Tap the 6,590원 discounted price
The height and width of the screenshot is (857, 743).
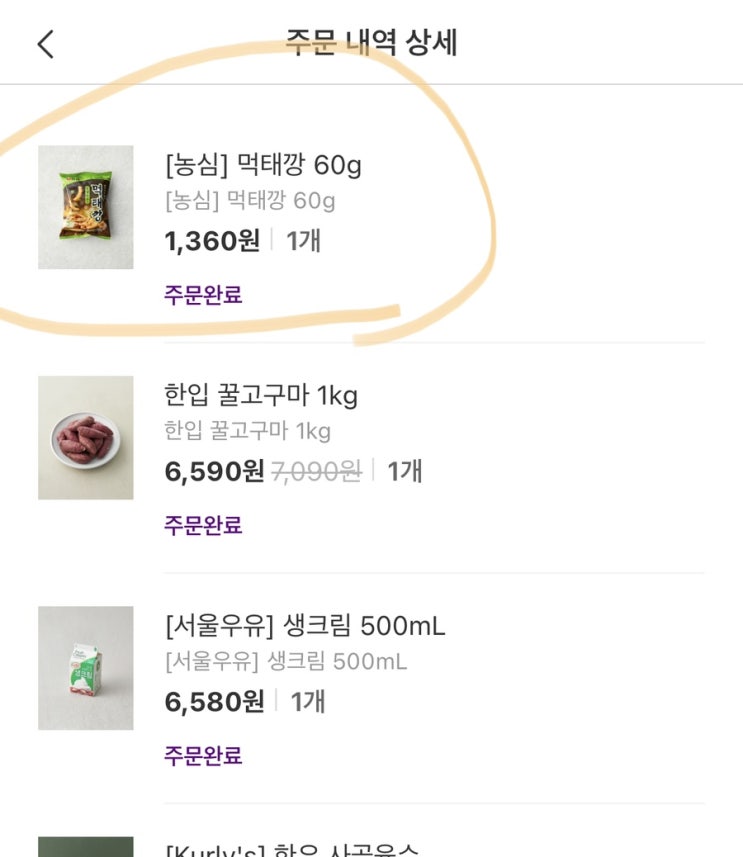click(x=214, y=471)
